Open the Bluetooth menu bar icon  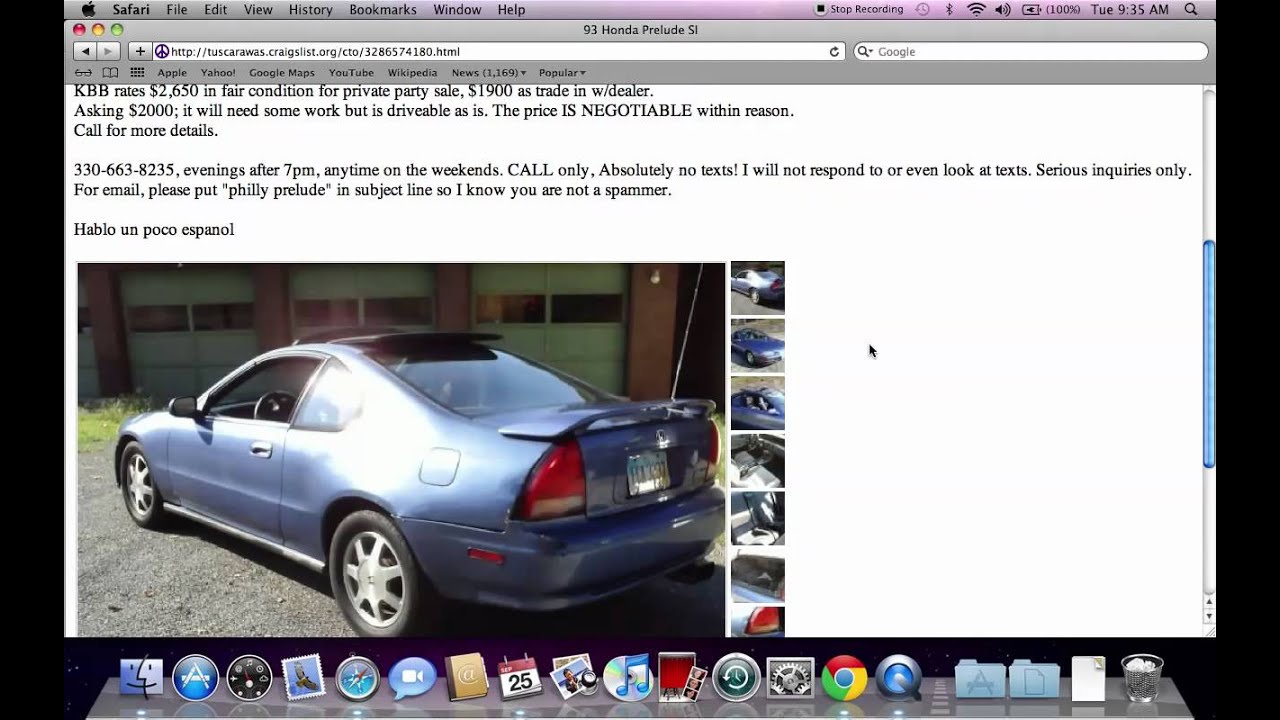(x=949, y=9)
